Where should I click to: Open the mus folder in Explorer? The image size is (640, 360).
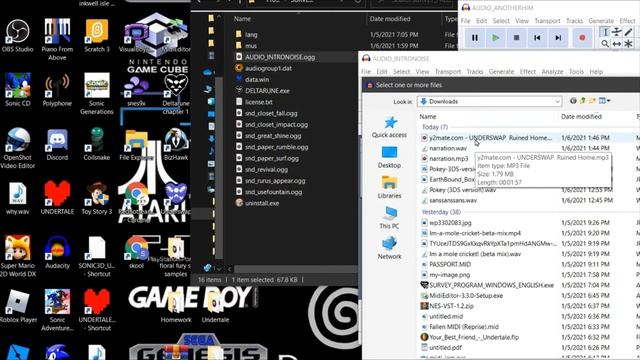(x=251, y=46)
